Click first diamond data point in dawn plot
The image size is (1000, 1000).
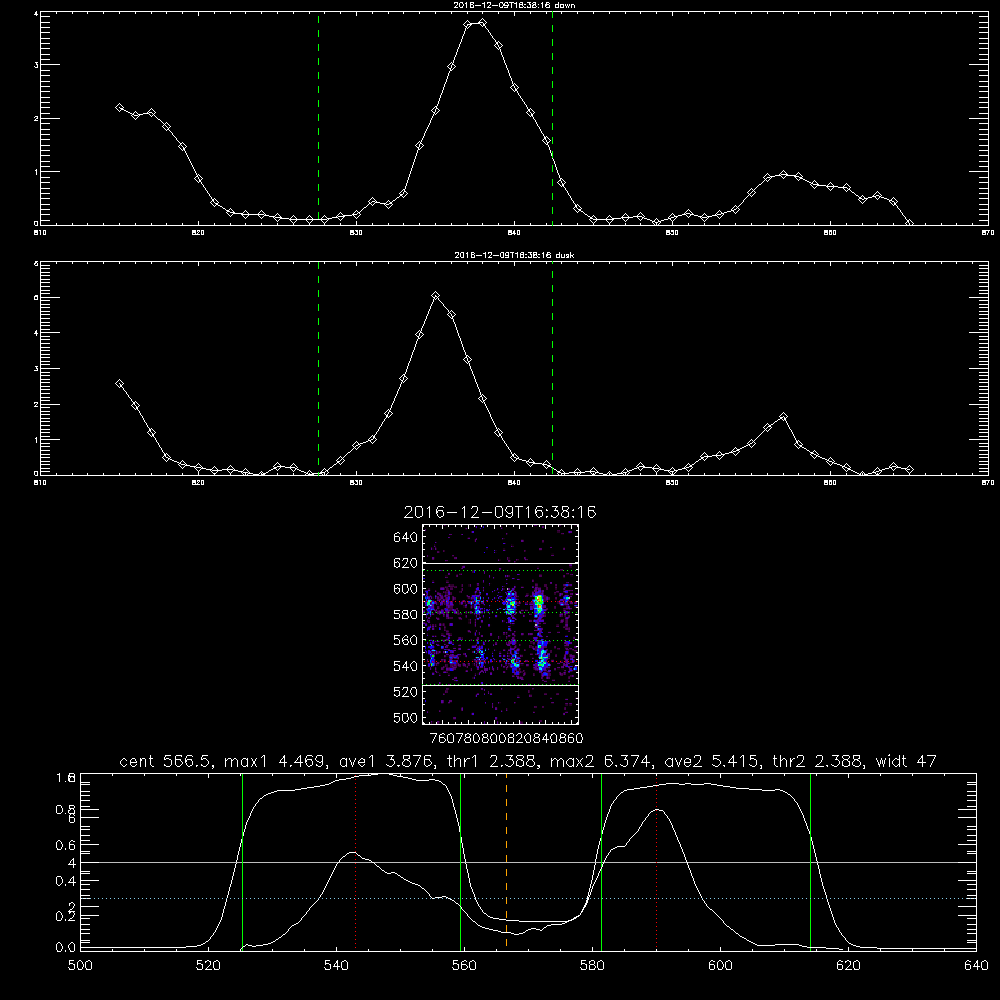click(119, 107)
